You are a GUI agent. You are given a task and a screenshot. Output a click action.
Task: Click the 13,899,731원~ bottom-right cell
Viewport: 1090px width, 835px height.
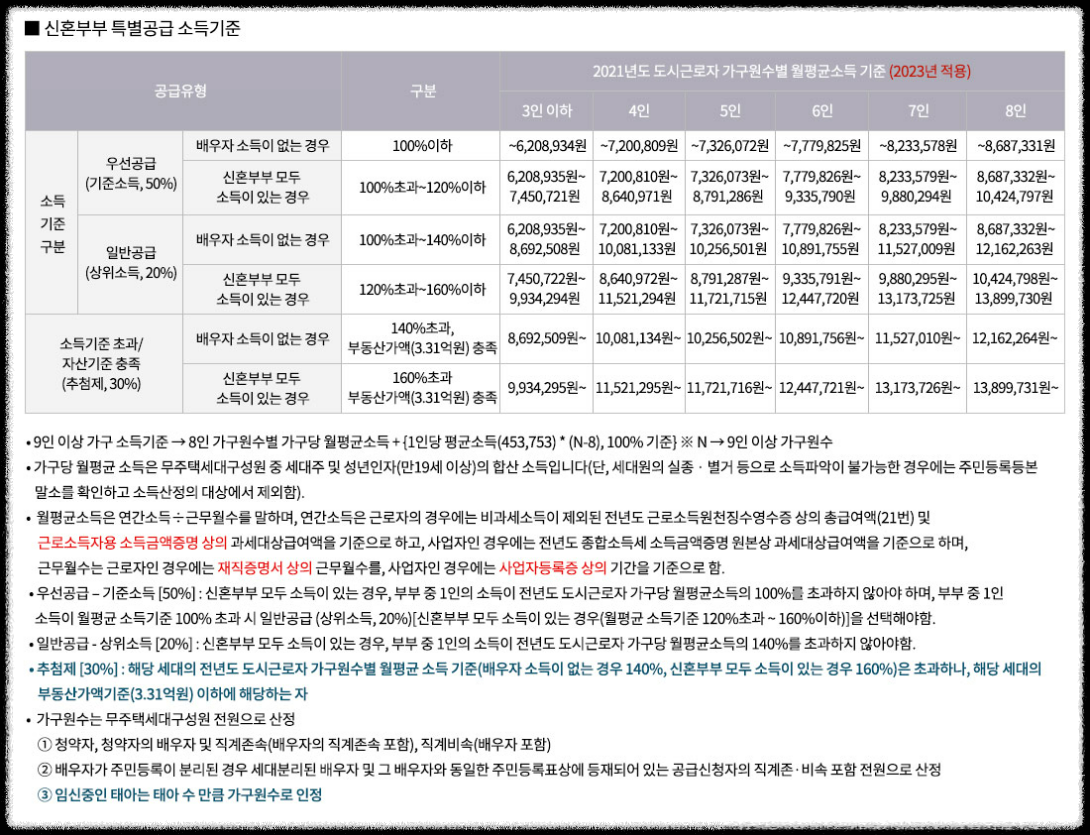tap(1013, 385)
